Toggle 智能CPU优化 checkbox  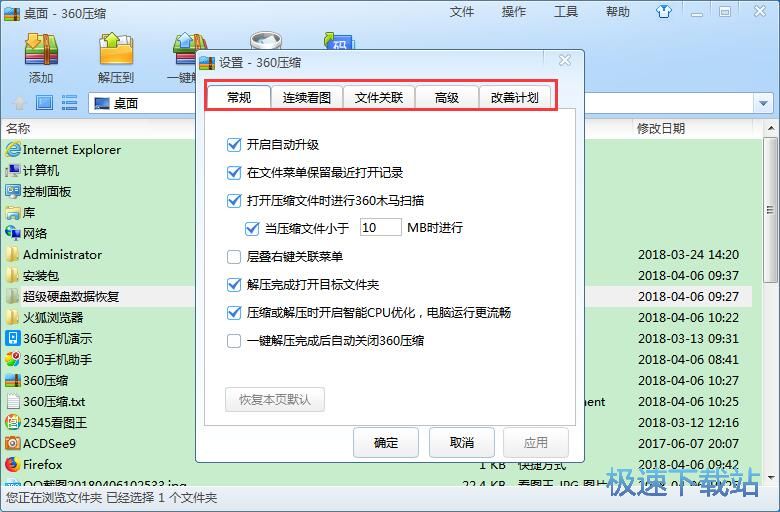234,312
